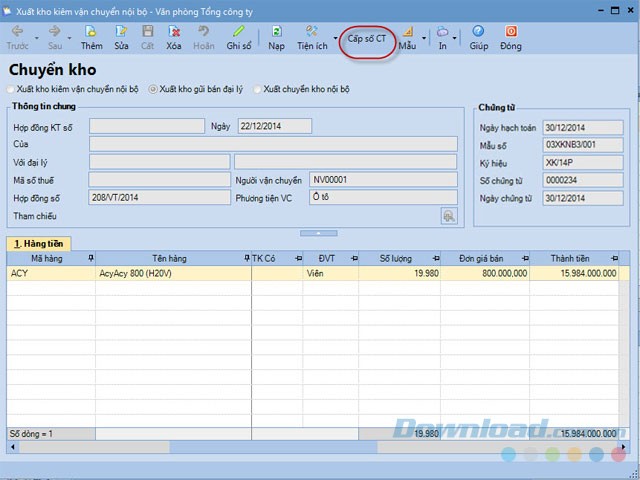640x480 pixels.
Task: Click the Sửa (Edit) toolbar icon
Action: point(121,37)
